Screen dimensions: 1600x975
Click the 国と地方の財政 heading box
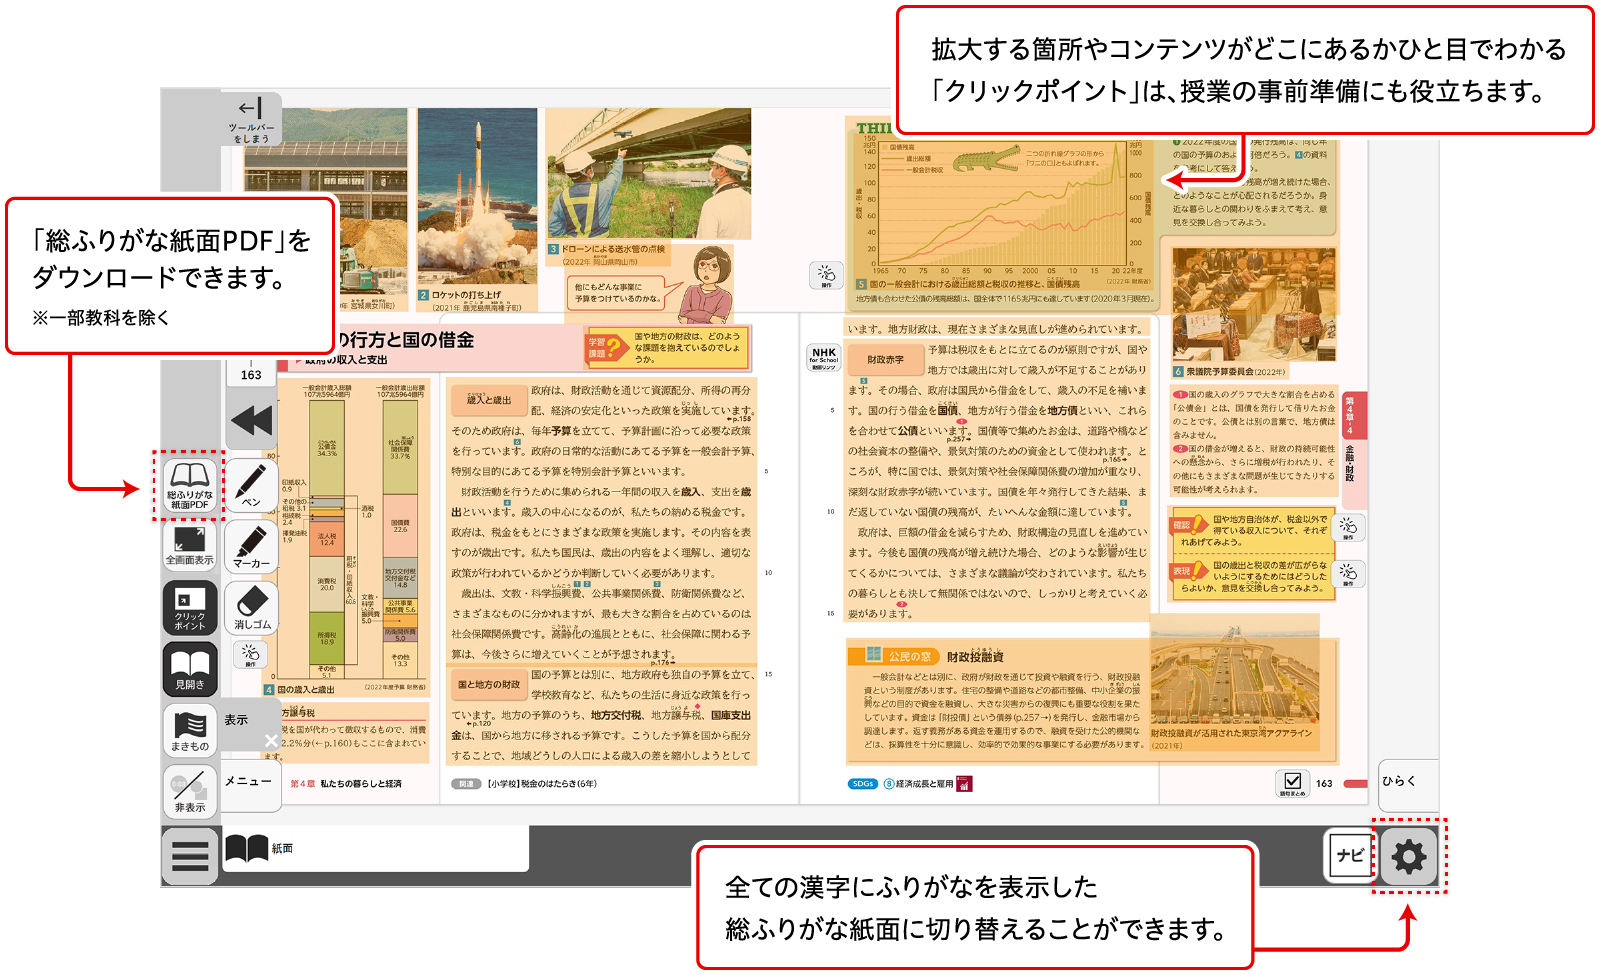coord(489,684)
